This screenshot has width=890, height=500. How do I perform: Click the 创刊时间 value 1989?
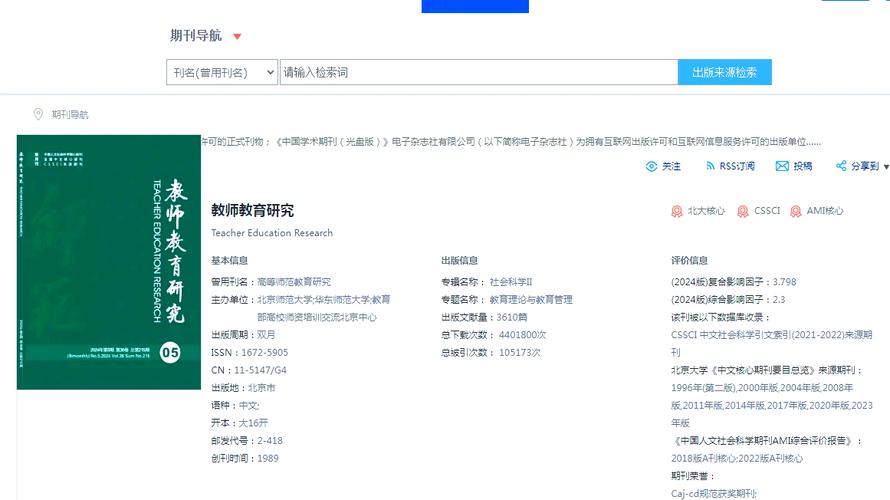pyautogui.click(x=268, y=458)
